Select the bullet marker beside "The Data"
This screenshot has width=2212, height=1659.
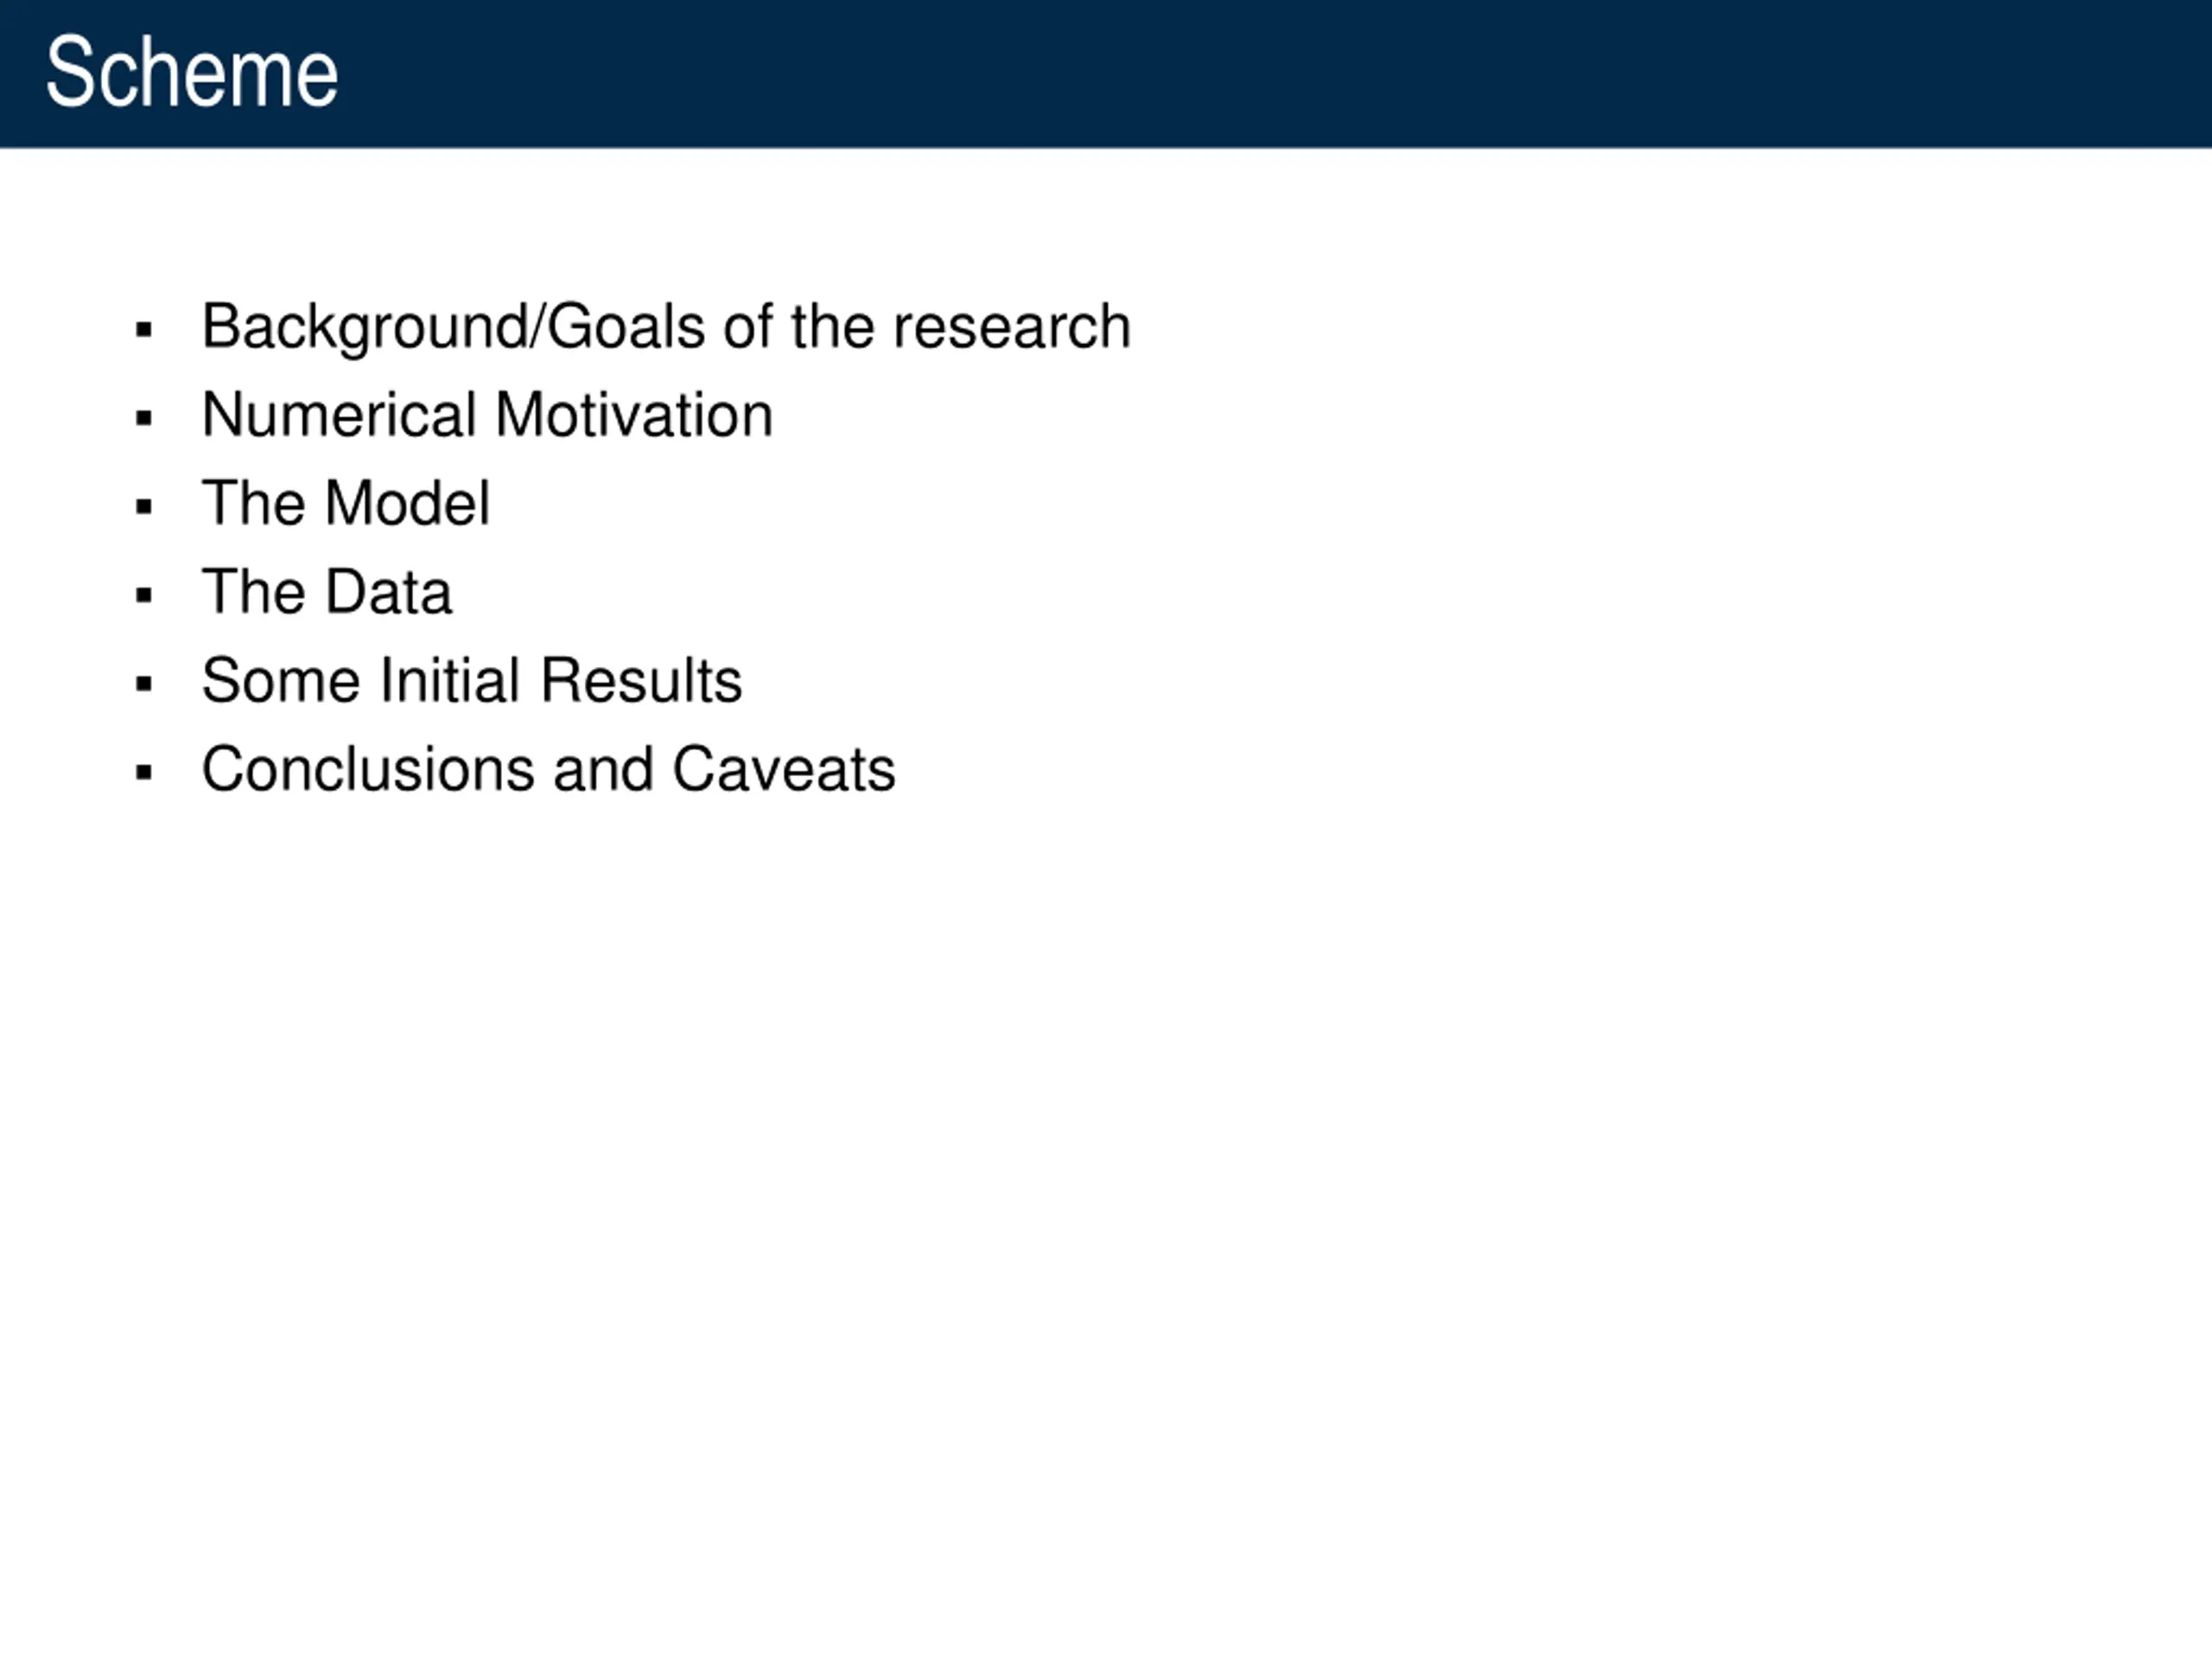pyautogui.click(x=144, y=596)
